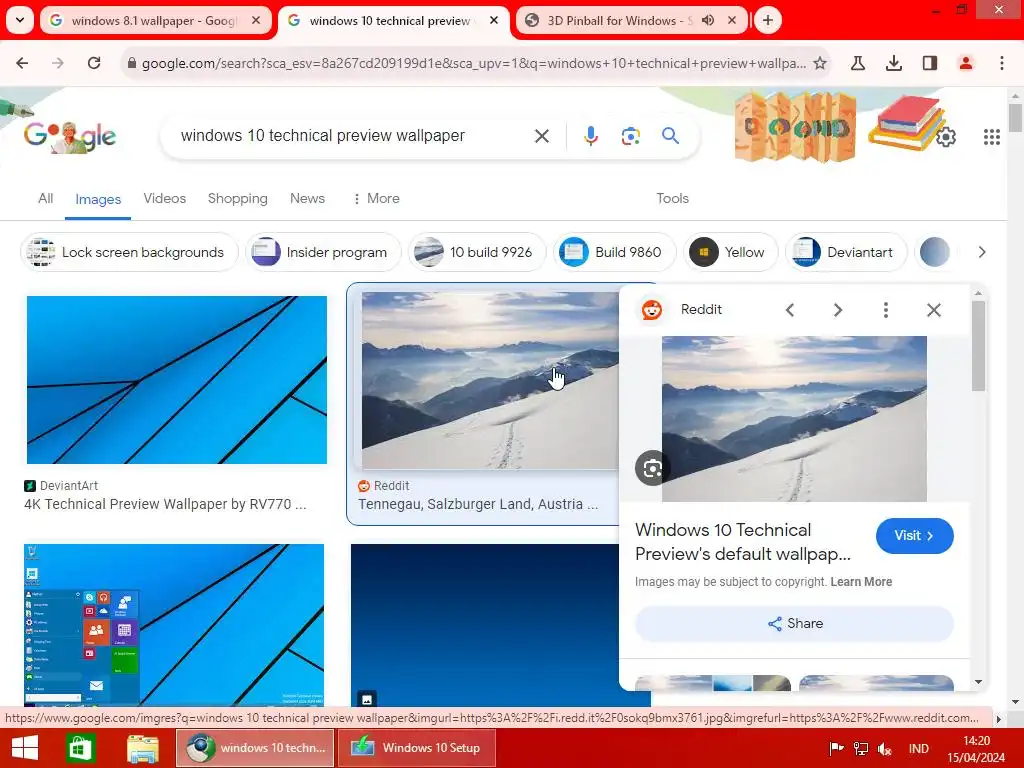The width and height of the screenshot is (1024, 768).
Task: Click the Google search input field
Action: [x=353, y=136]
